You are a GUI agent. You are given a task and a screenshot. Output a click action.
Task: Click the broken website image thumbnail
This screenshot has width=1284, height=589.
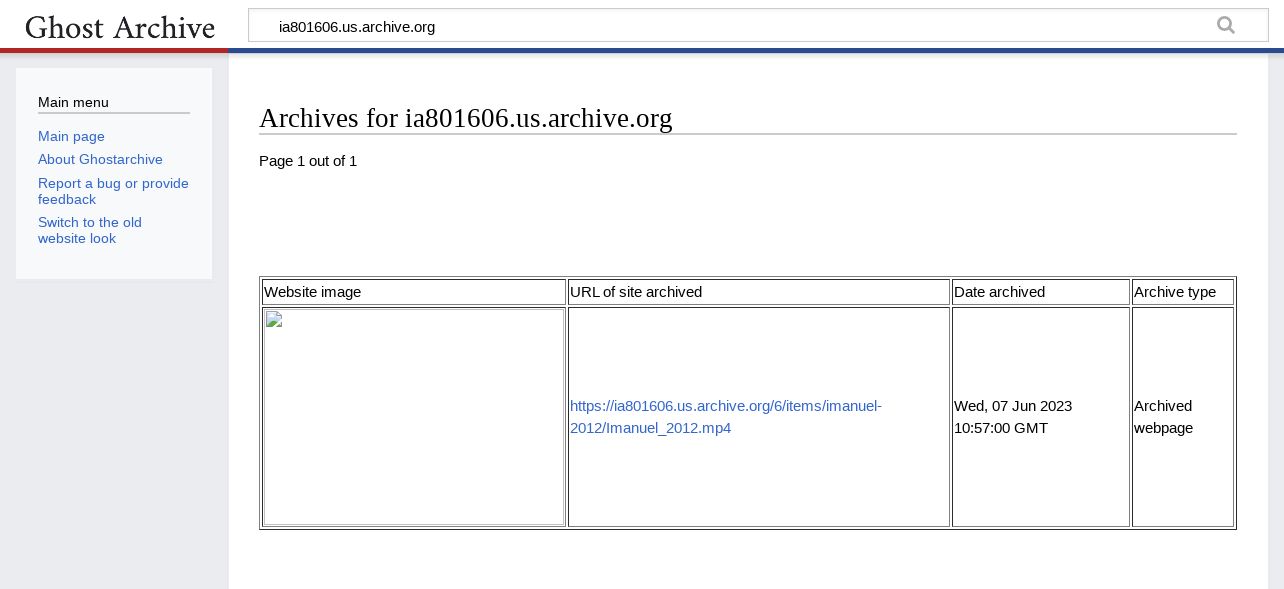click(414, 417)
